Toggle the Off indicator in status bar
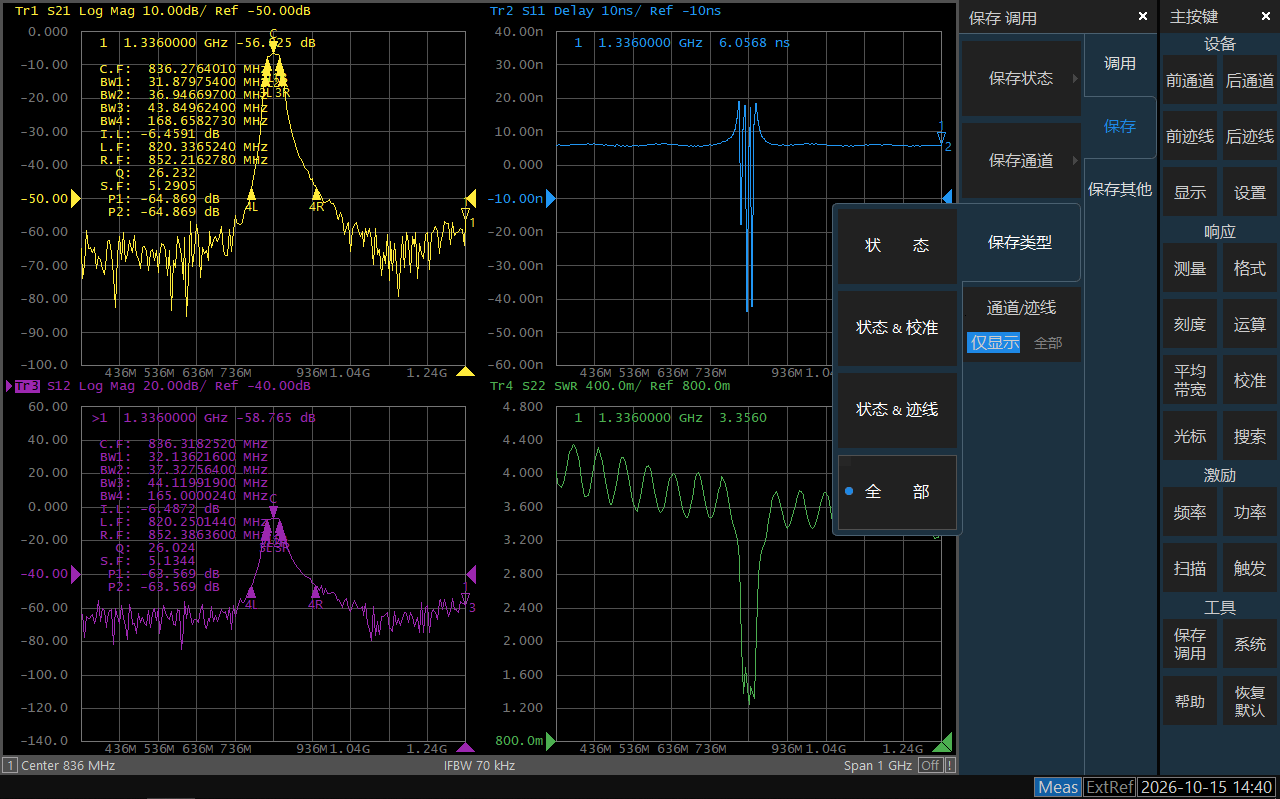Screen dimensions: 1280x799 [931, 765]
